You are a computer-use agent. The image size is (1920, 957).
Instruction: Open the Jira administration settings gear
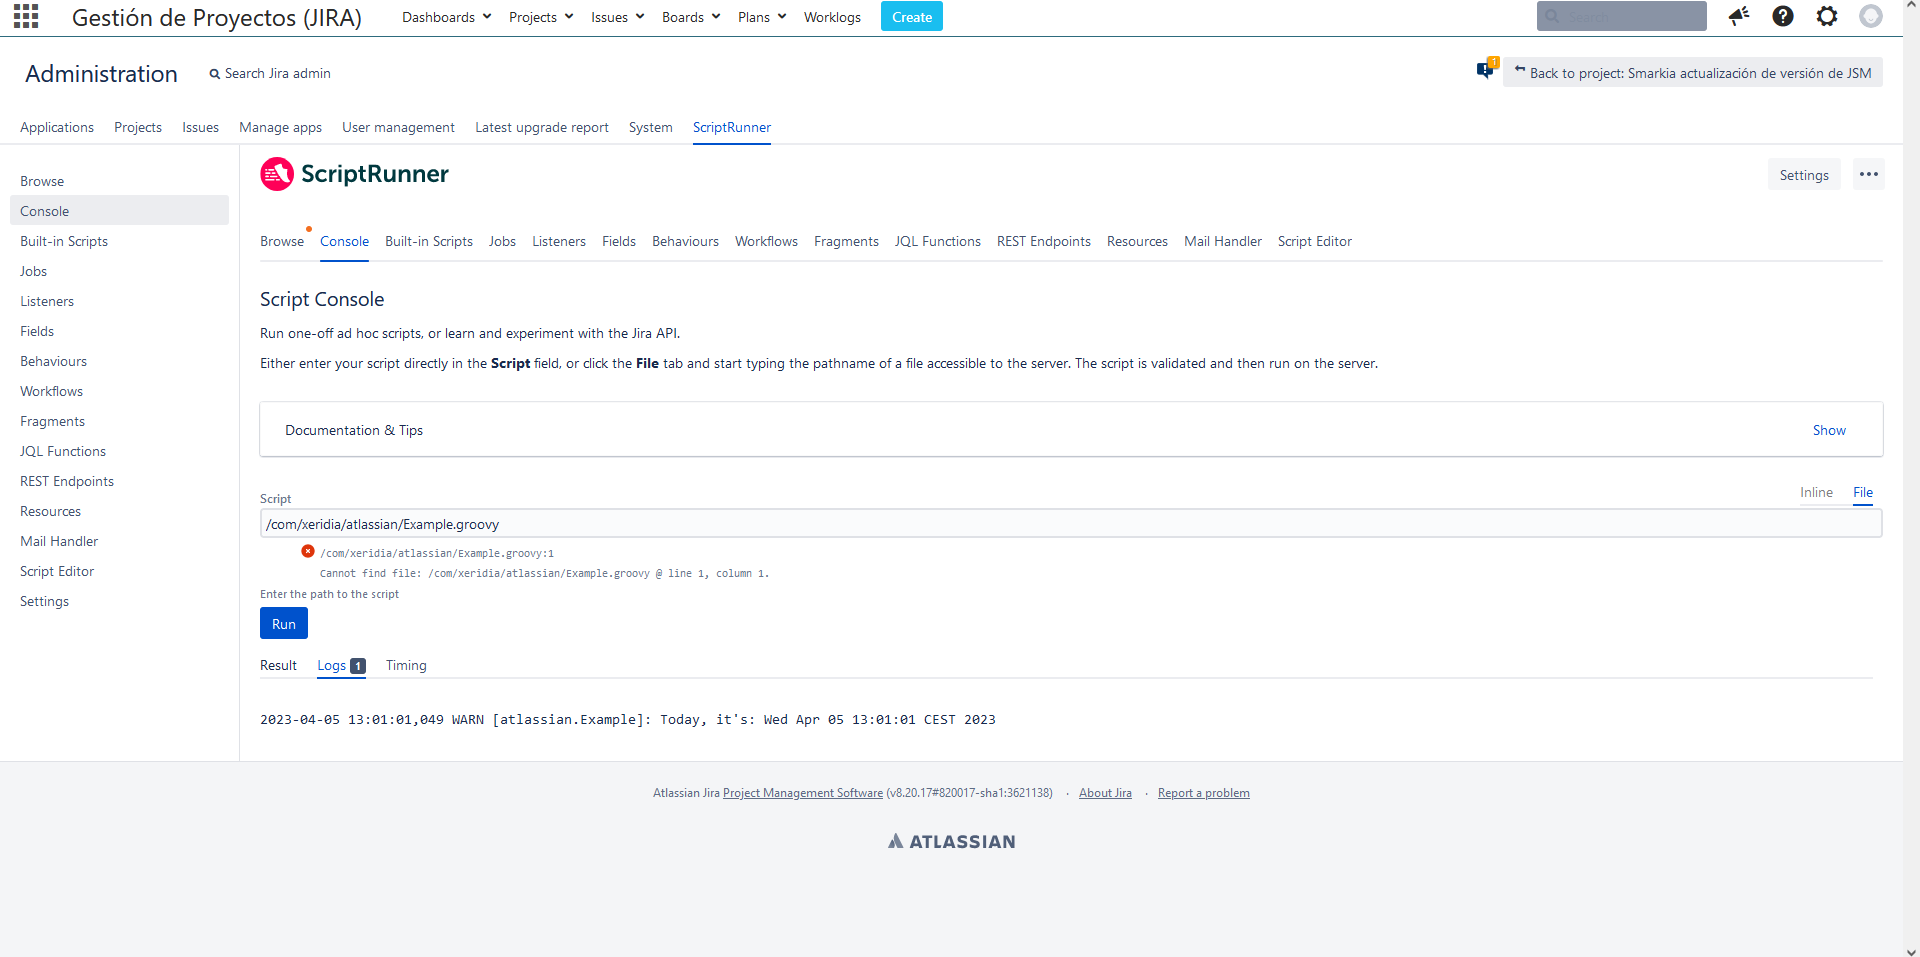1827,16
